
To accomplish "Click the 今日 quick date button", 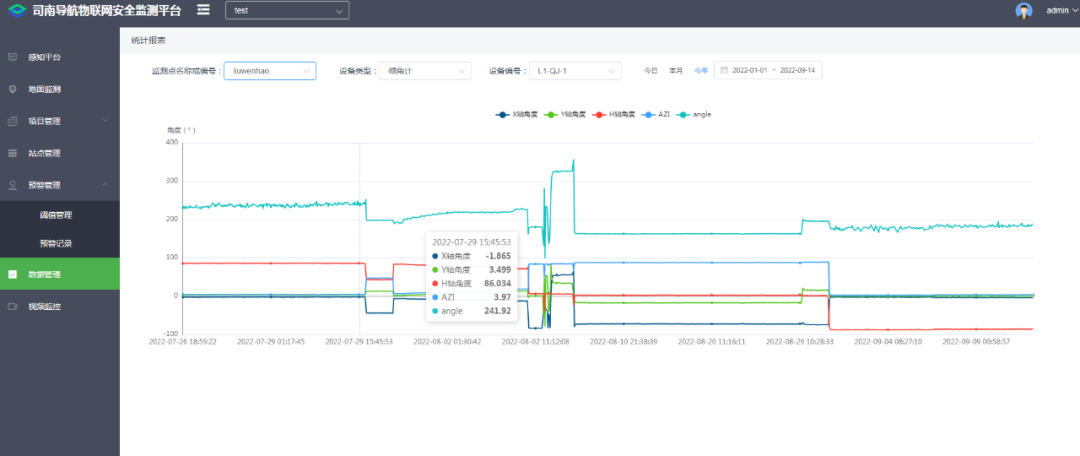I will click(651, 71).
